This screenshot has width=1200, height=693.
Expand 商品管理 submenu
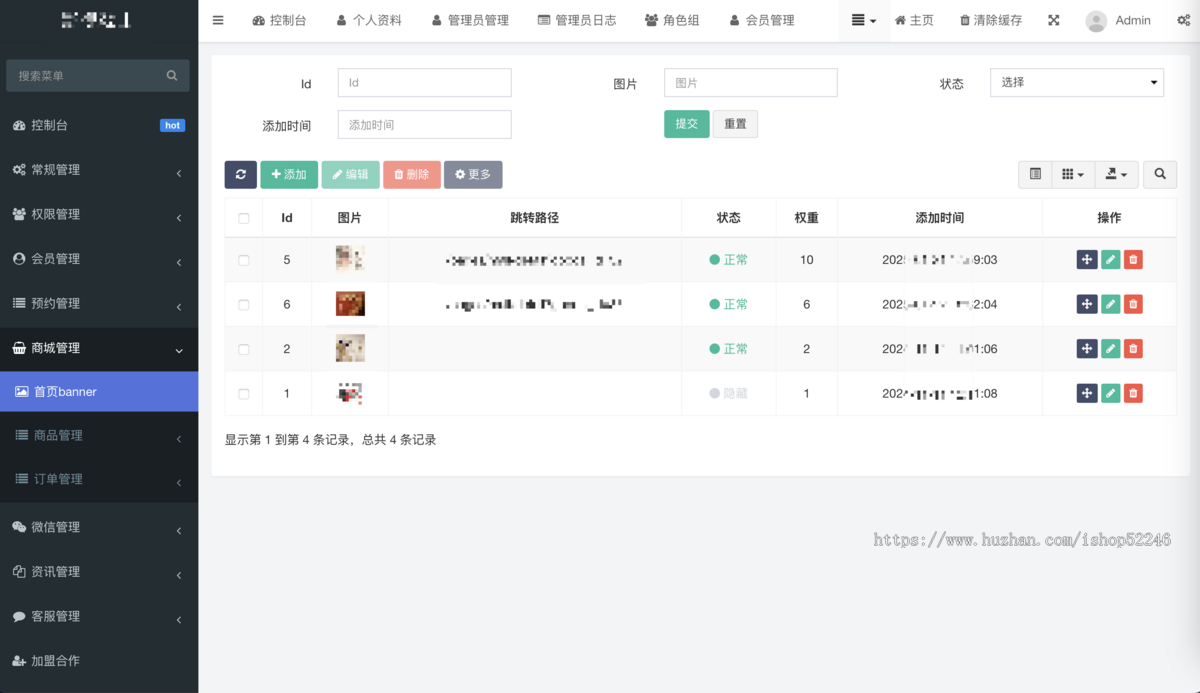pyautogui.click(x=99, y=435)
